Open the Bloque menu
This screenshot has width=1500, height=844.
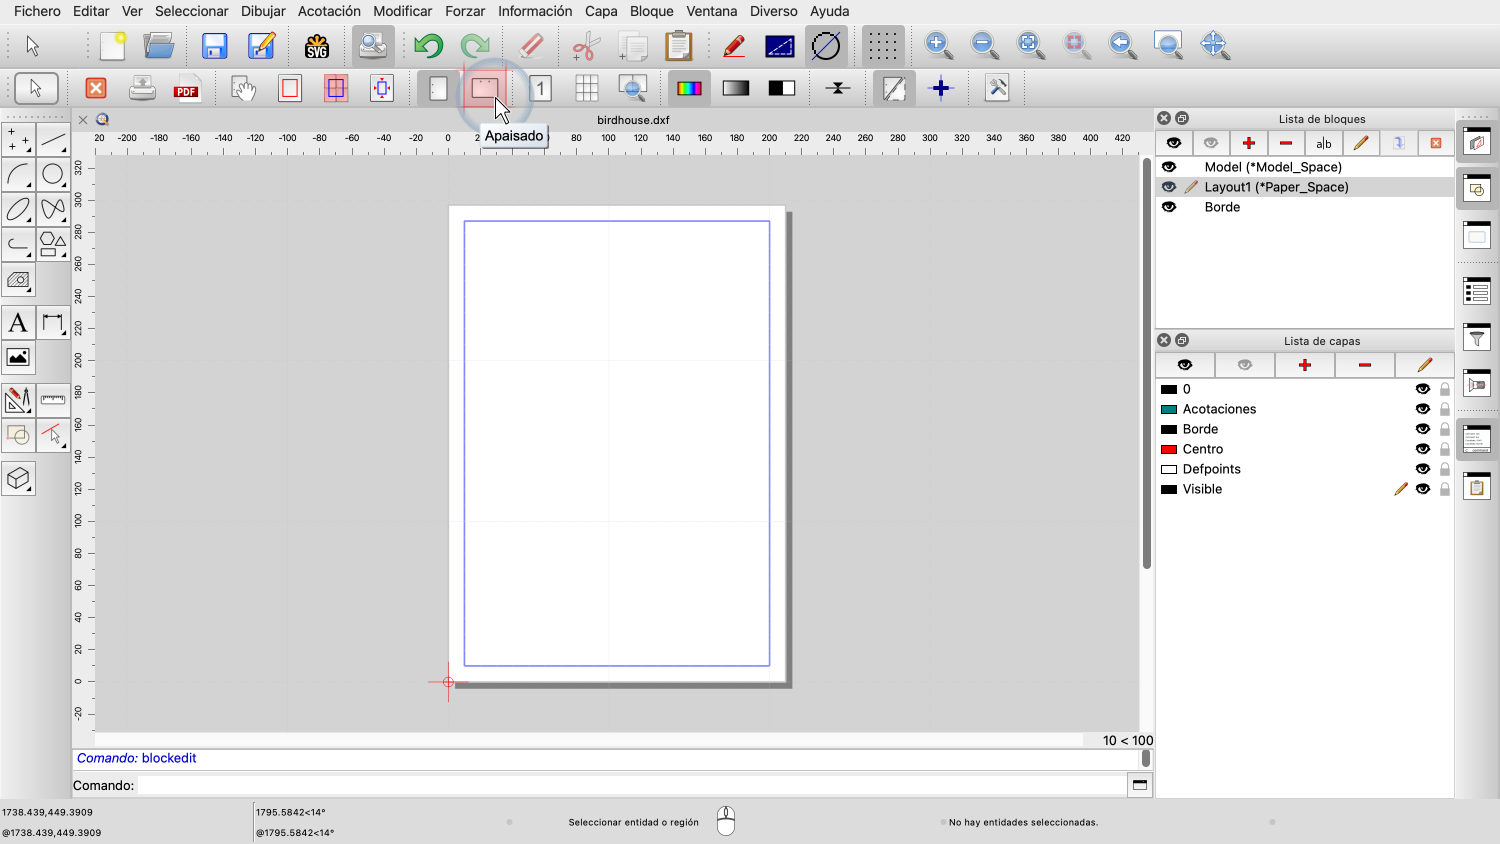click(651, 11)
